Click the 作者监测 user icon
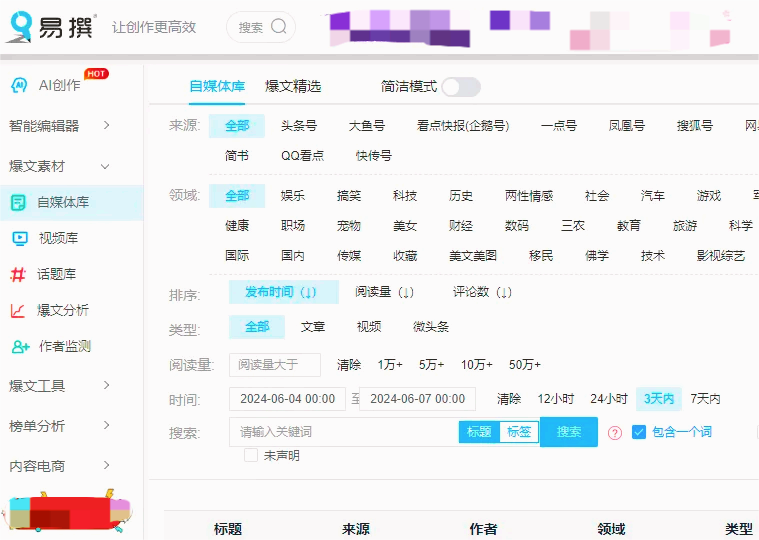The height and width of the screenshot is (540, 759). [x=19, y=346]
